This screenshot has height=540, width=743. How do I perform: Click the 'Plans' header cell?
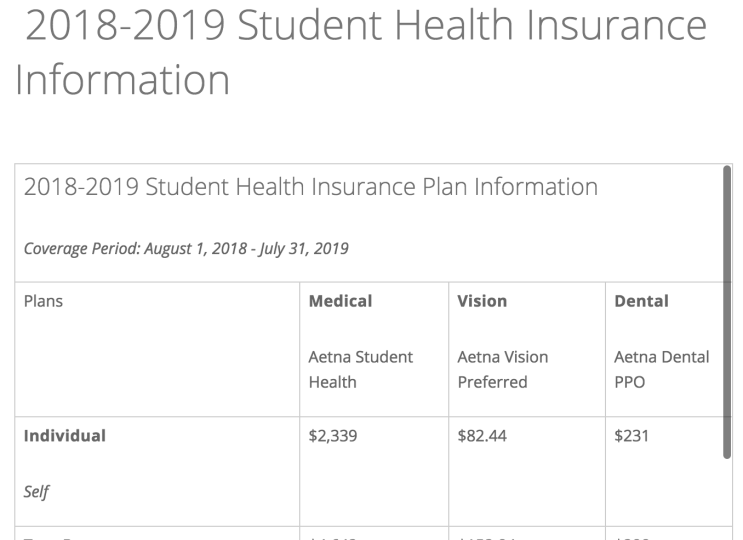point(44,301)
